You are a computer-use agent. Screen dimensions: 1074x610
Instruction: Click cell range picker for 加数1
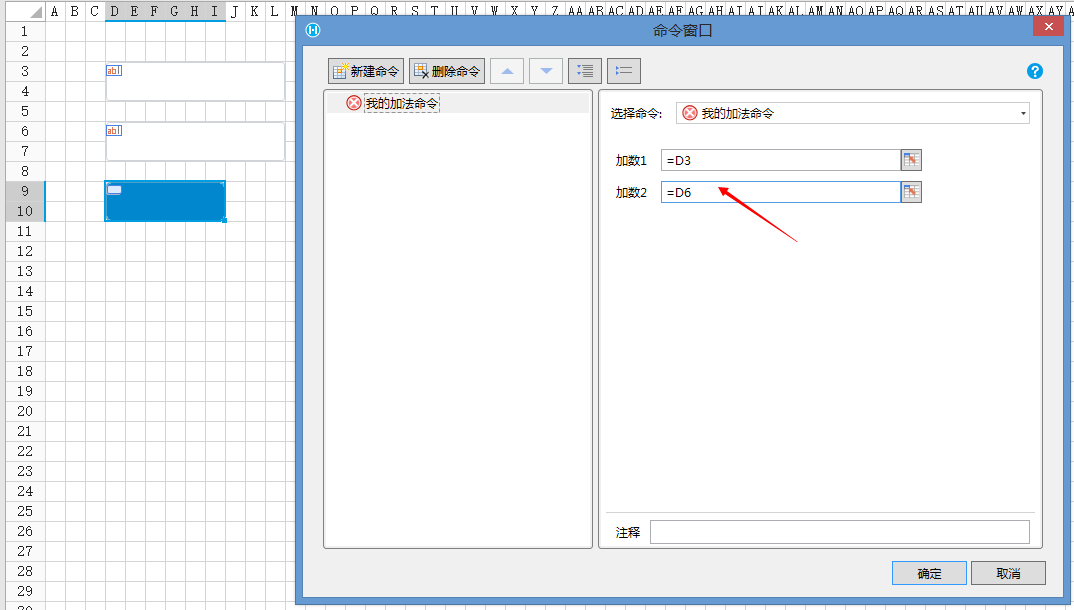point(911,160)
